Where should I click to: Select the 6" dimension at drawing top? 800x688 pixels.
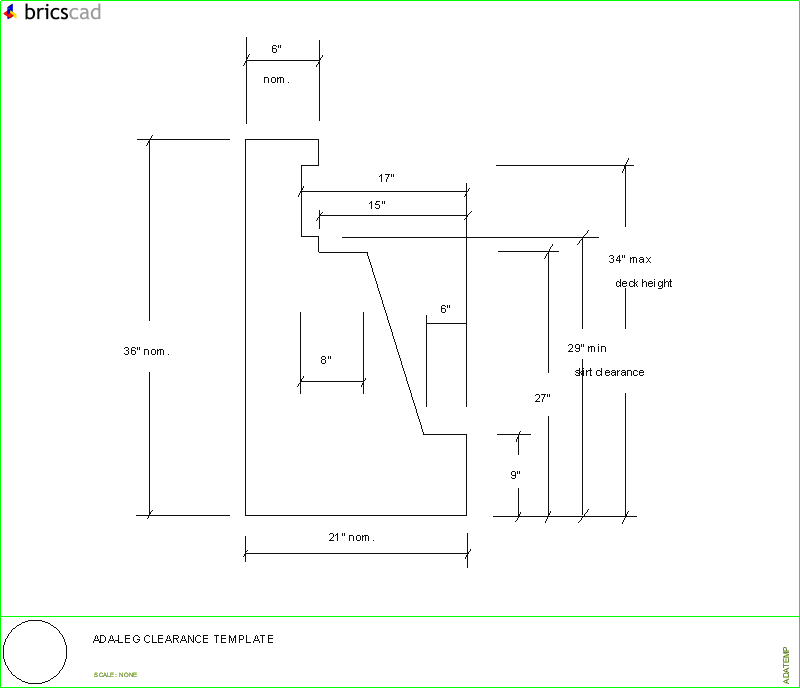(x=276, y=49)
